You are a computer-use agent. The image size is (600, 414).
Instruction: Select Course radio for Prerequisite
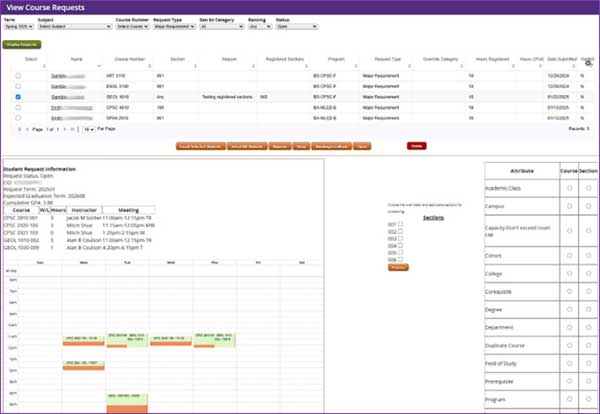point(569,381)
